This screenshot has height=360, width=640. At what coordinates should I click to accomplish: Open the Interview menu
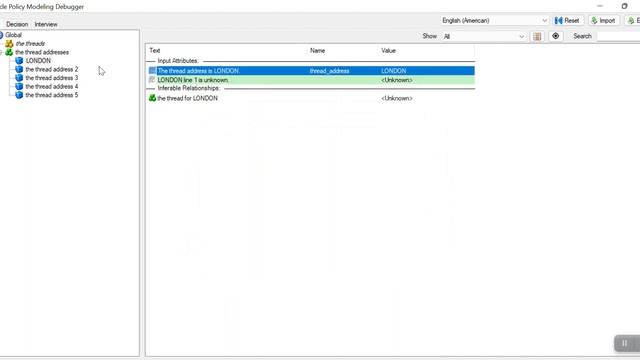pyautogui.click(x=46, y=24)
